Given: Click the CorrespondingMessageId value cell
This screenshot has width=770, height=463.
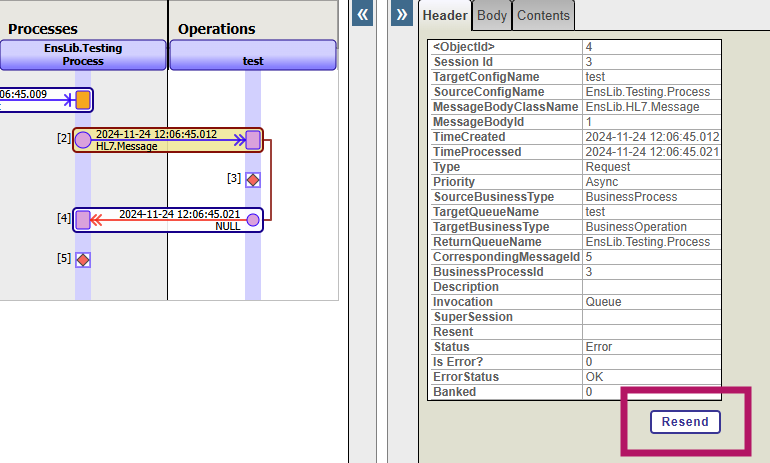Looking at the screenshot, I should point(651,257).
